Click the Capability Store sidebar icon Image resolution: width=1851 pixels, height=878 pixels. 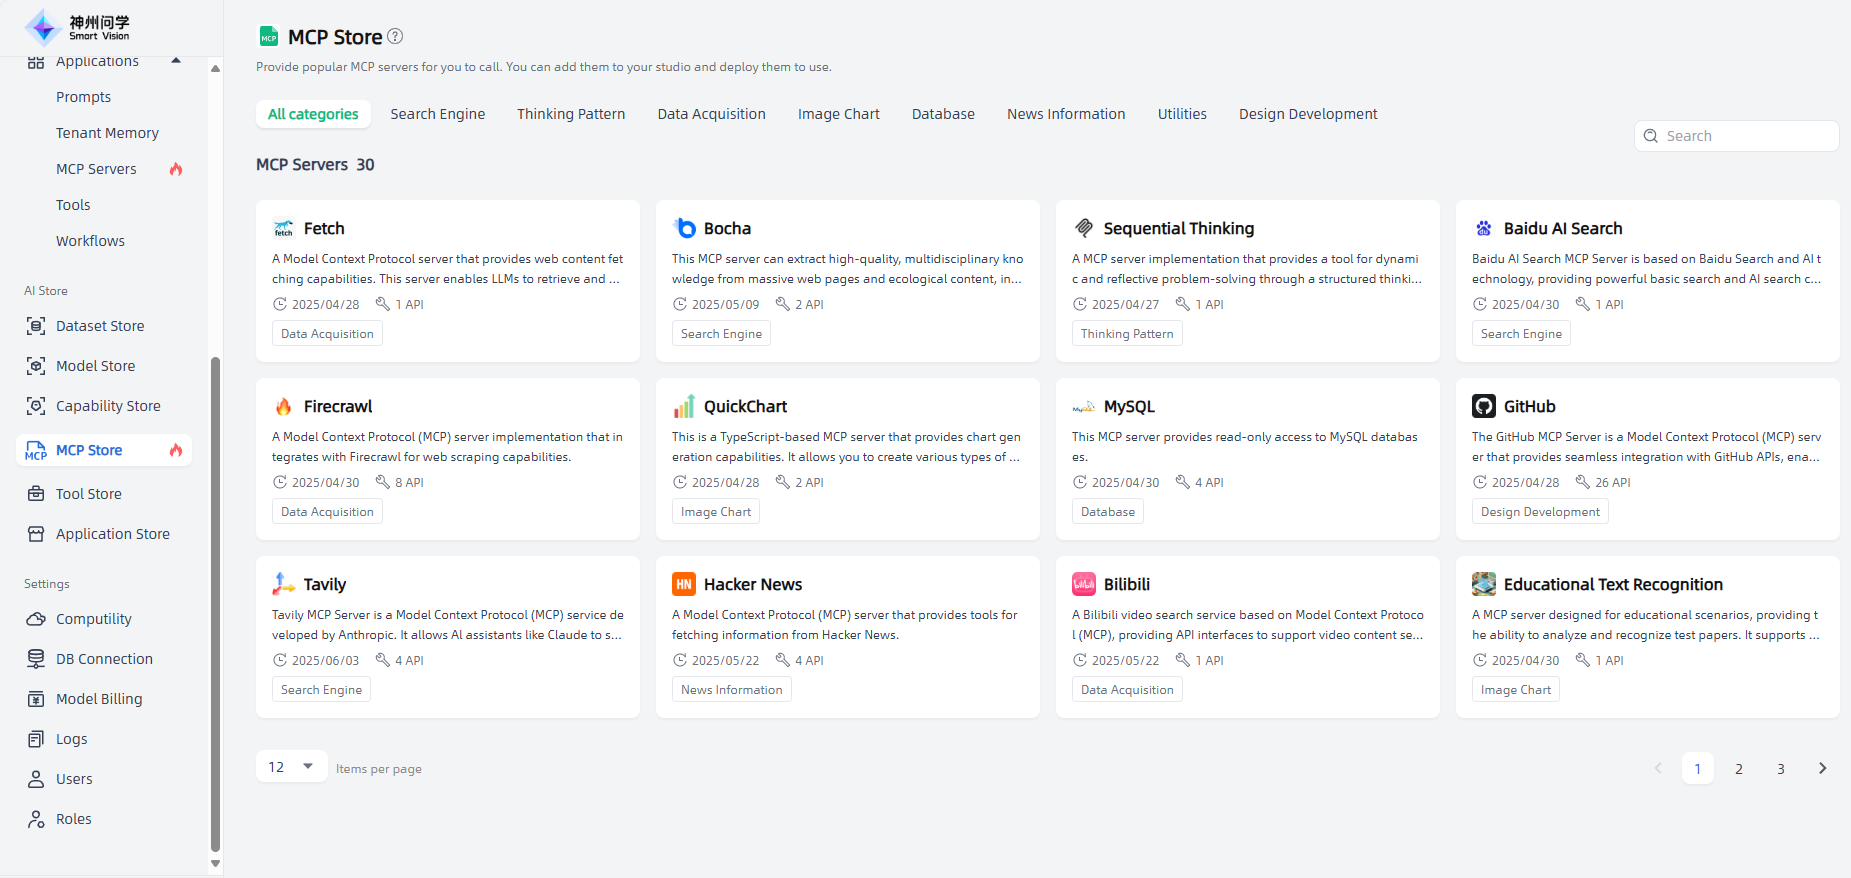click(x=36, y=406)
